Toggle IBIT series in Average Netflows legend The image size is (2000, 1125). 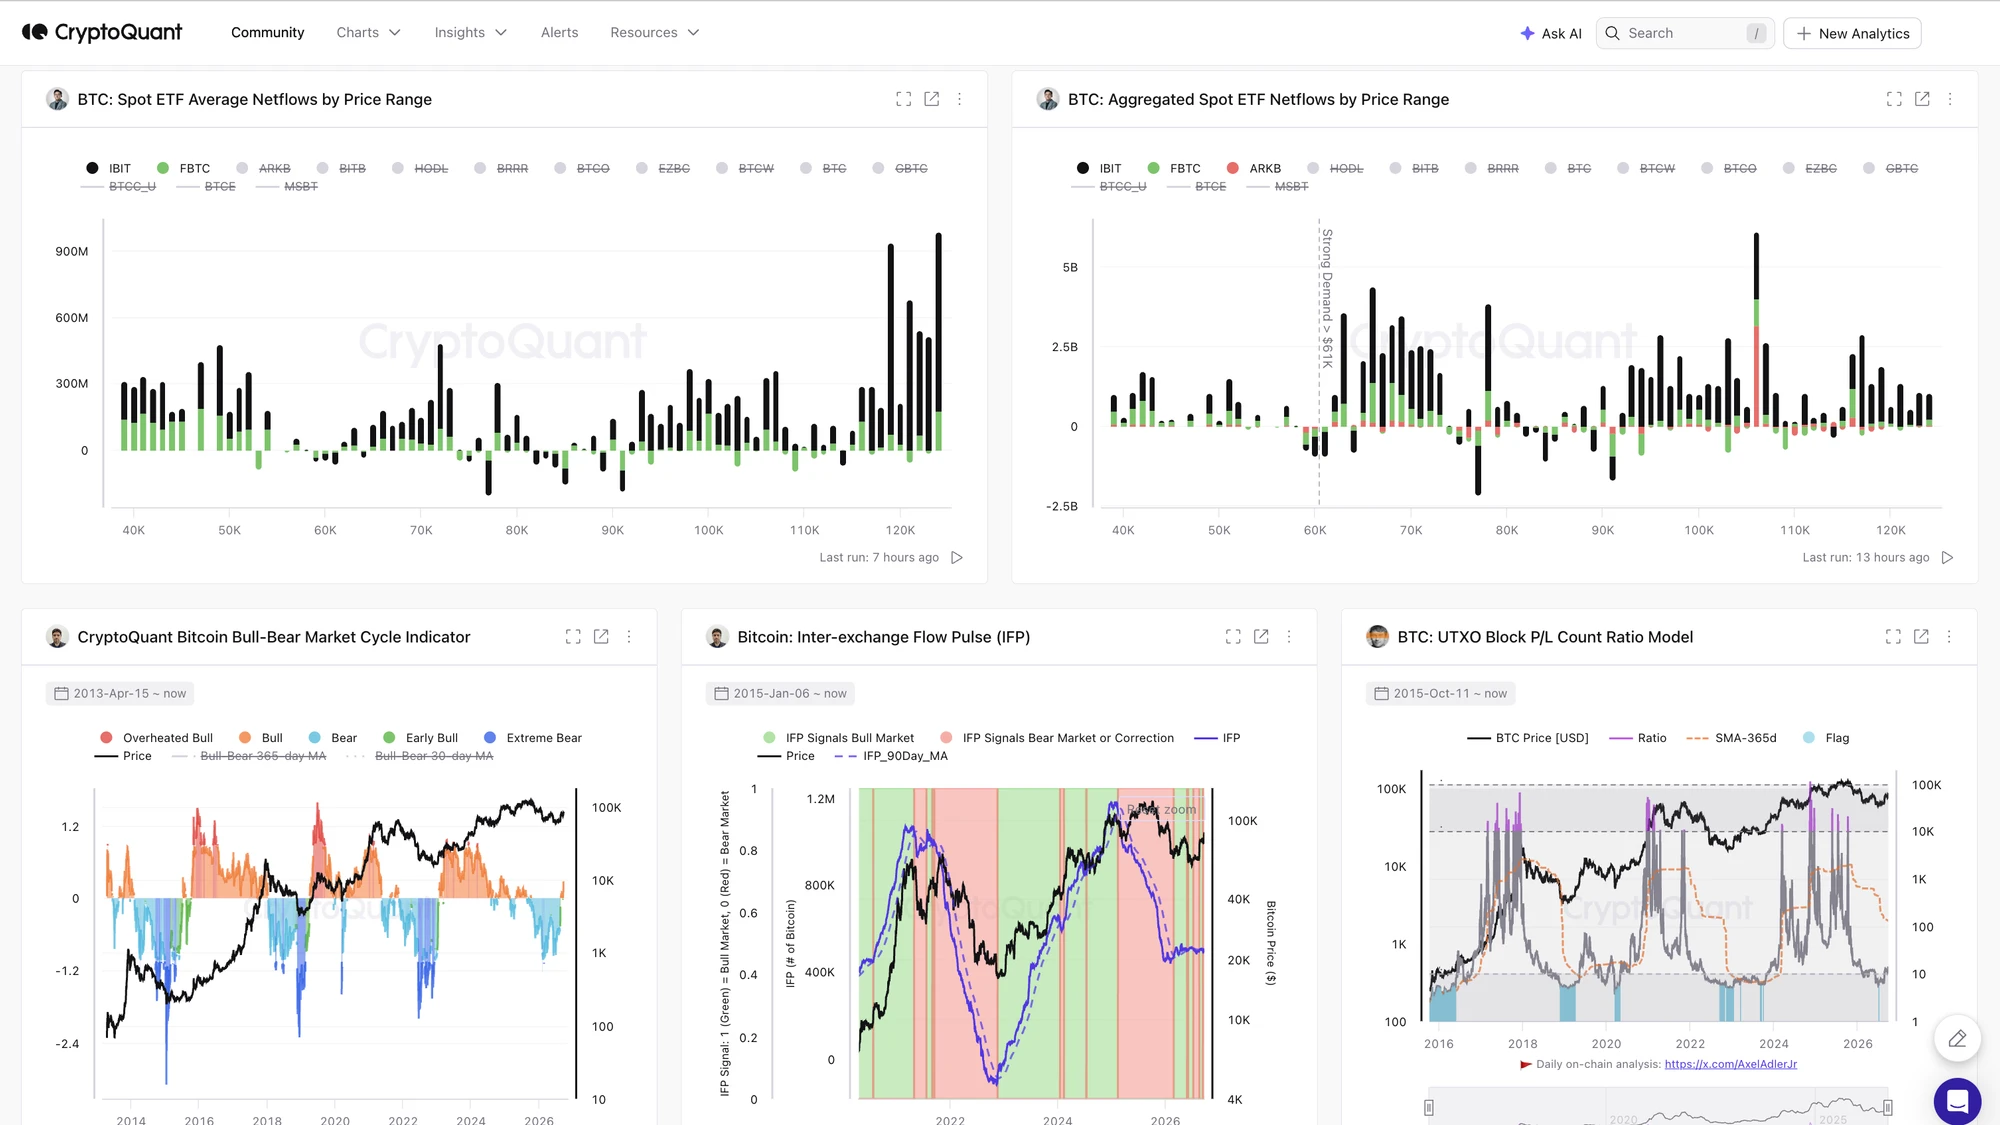click(109, 168)
